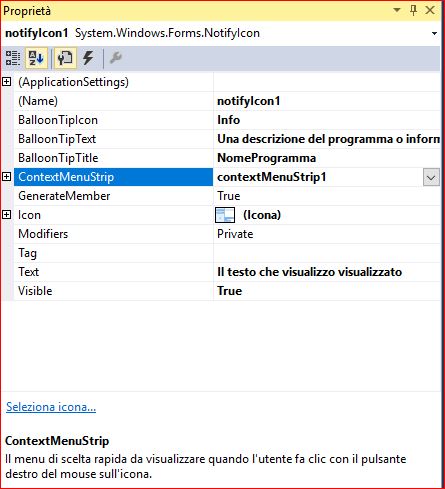This screenshot has width=445, height=489.
Task: Close the Proprietà panel
Action: point(430,10)
